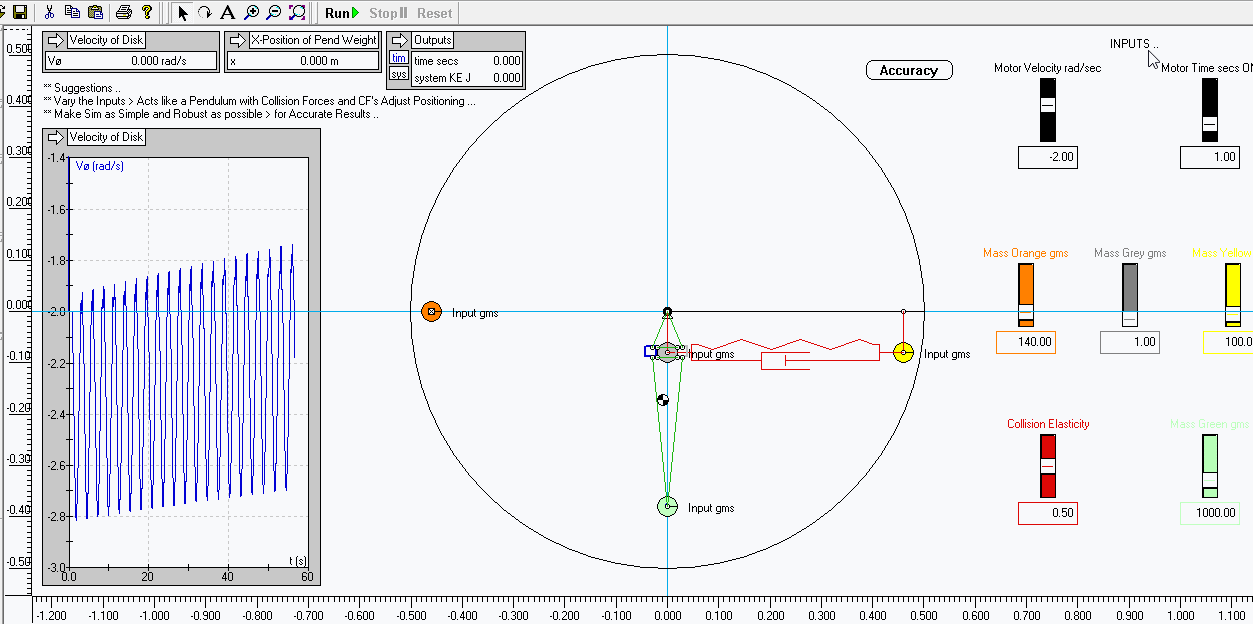Select the Rotate tool
Image resolution: width=1253 pixels, height=624 pixels.
pyautogui.click(x=205, y=13)
